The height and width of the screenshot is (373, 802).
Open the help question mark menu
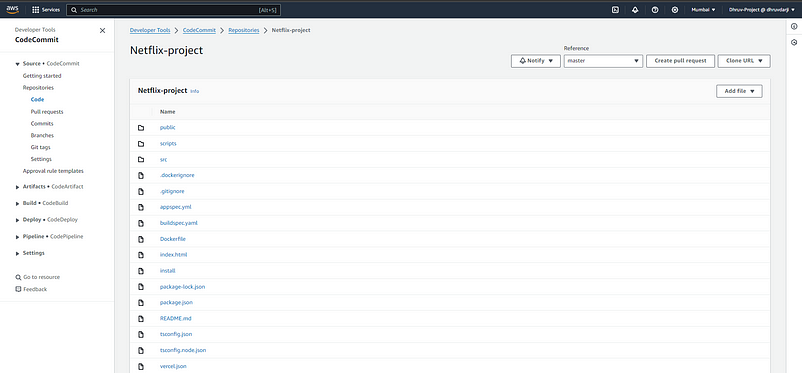pos(655,10)
